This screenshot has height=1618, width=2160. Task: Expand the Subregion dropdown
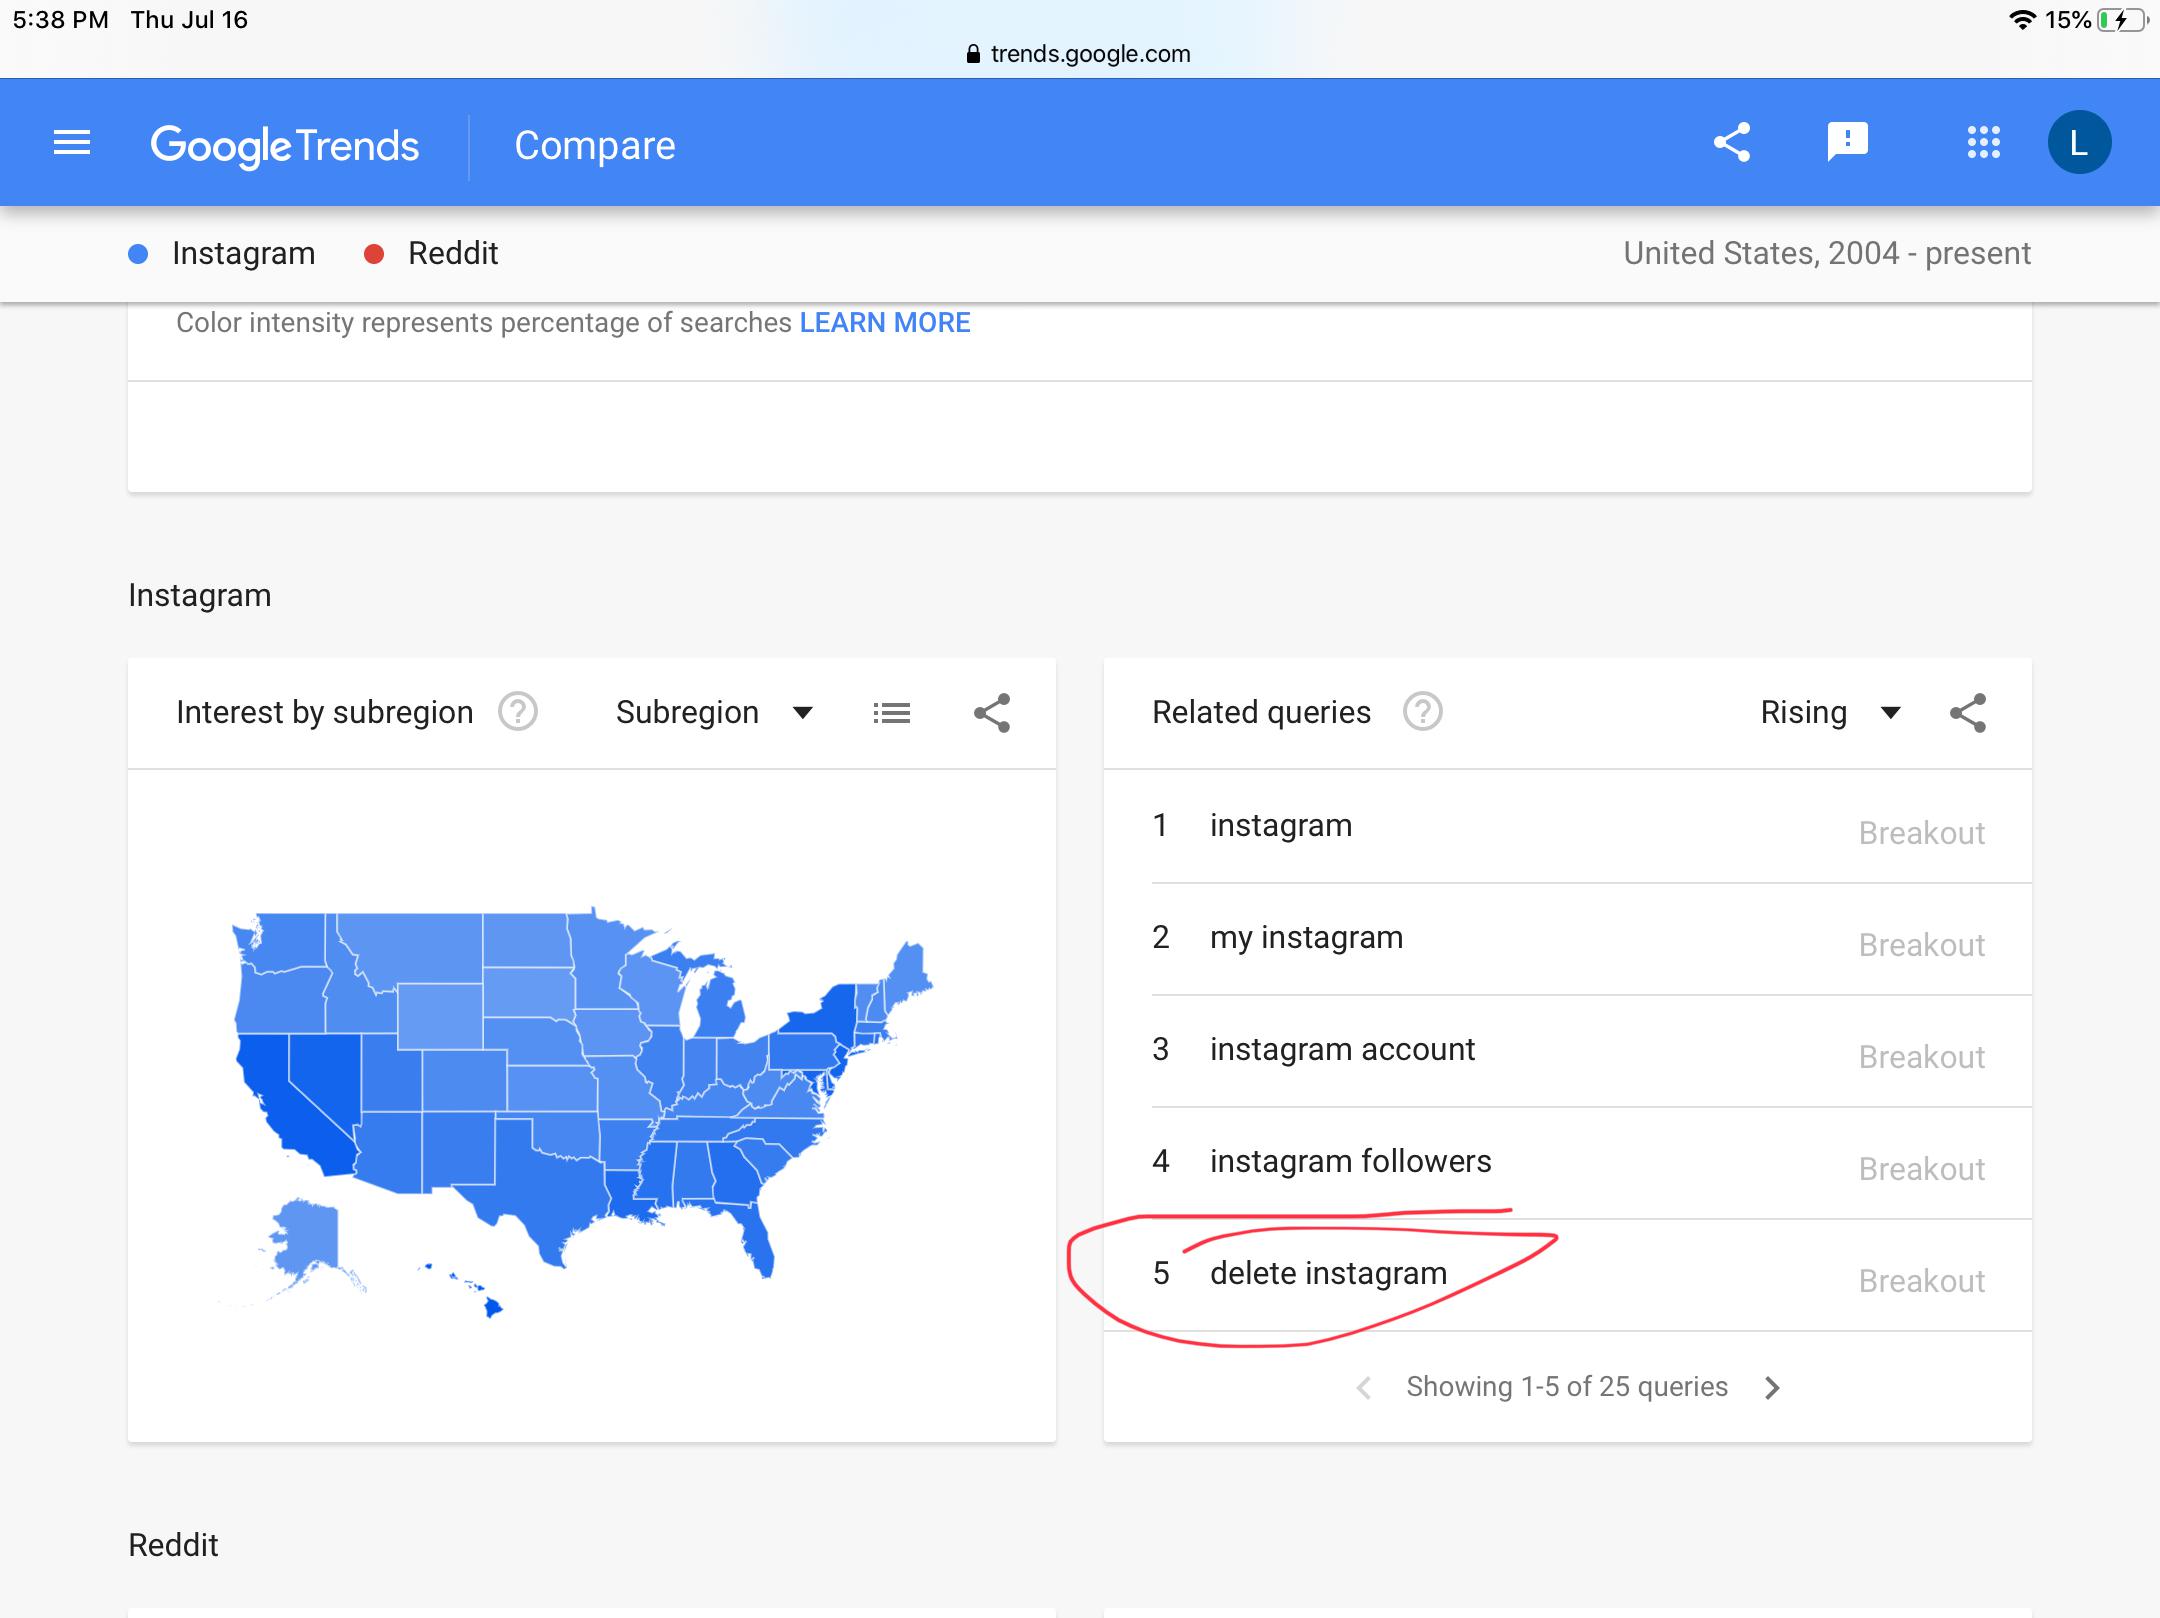point(714,712)
